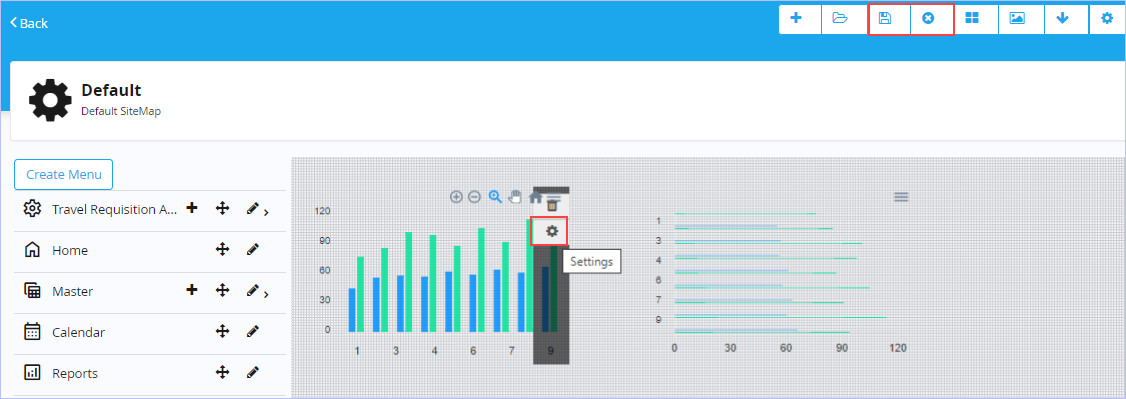Click the down arrow download icon
Image resolution: width=1126 pixels, height=399 pixels.
pos(1062,19)
